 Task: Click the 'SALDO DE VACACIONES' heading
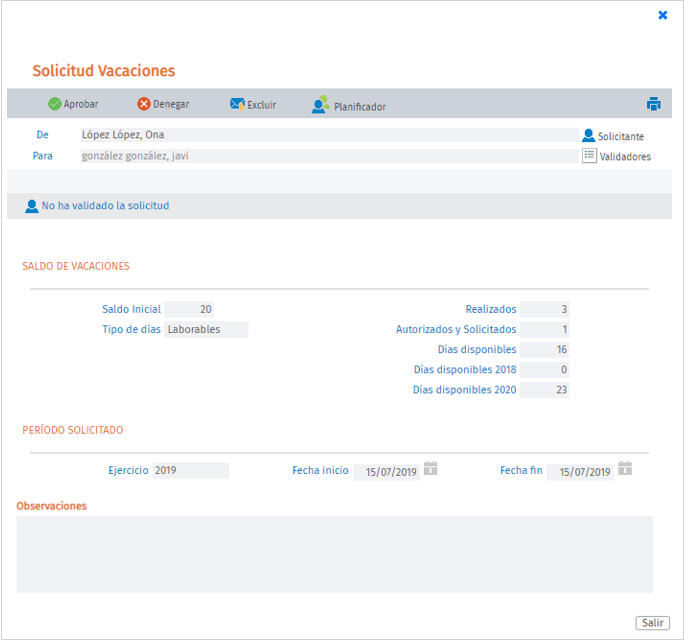click(76, 266)
